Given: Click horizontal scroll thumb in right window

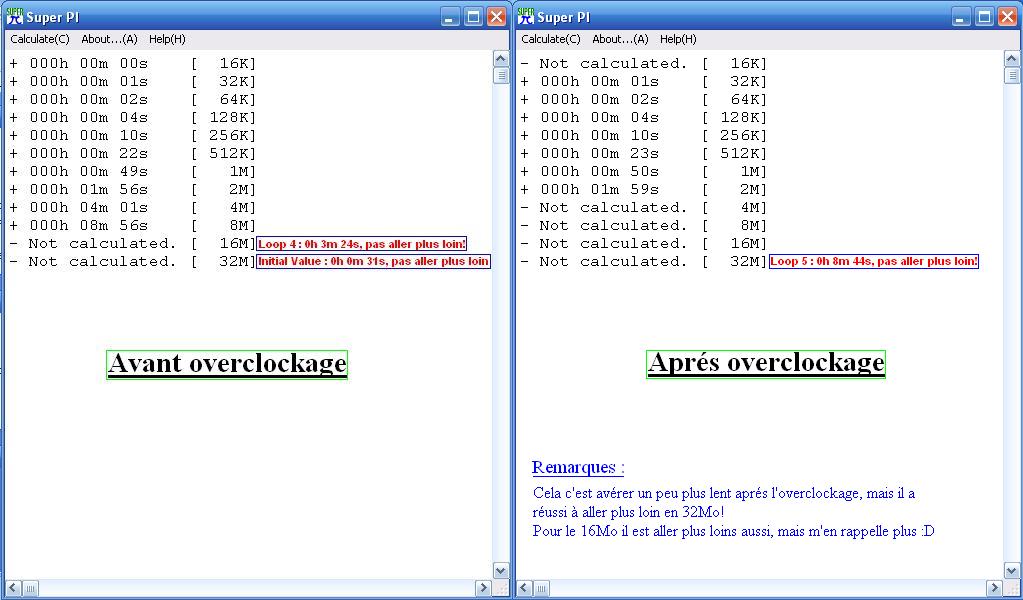Looking at the screenshot, I should pyautogui.click(x=541, y=588).
